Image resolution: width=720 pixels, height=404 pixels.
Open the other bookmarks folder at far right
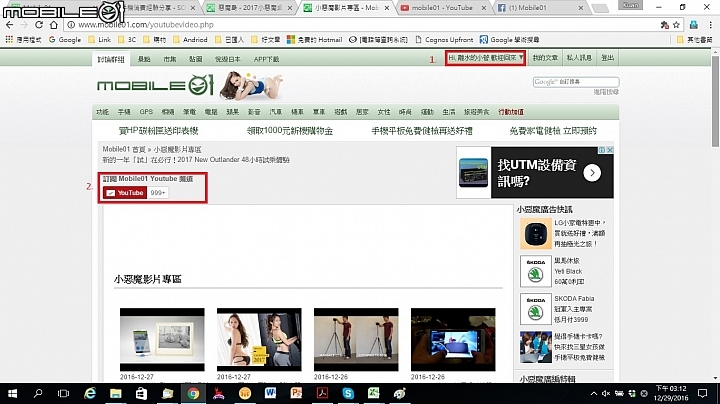point(695,39)
